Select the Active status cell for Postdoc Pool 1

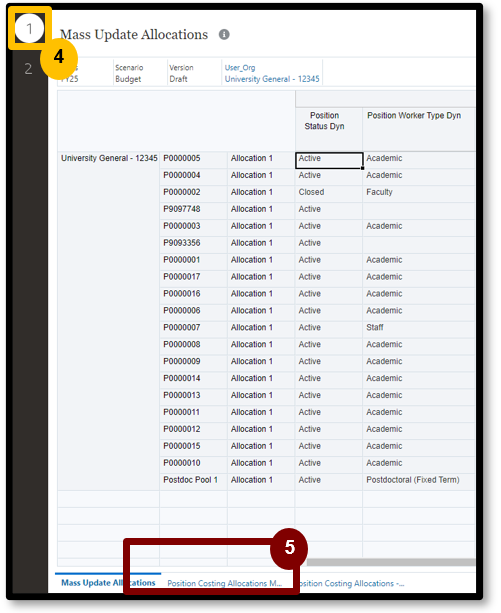[x=329, y=480]
